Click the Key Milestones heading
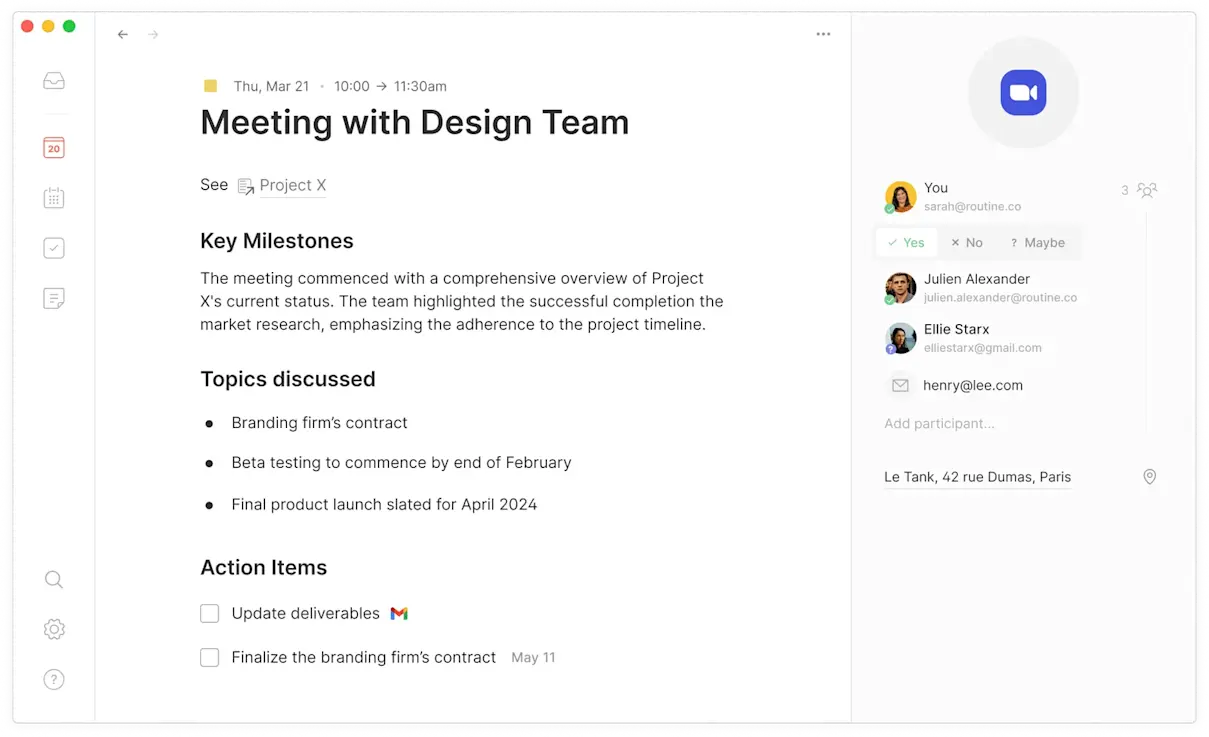Screen dimensions: 1209x737 point(277,241)
